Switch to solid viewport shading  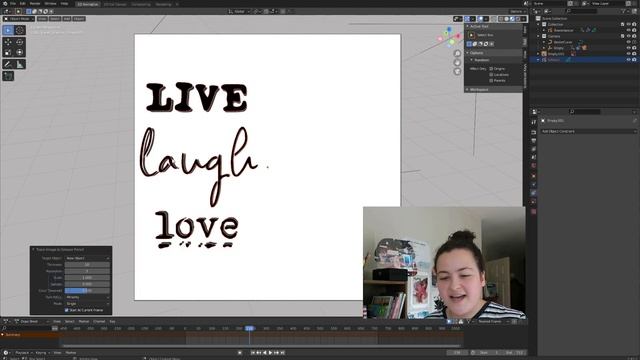507,19
